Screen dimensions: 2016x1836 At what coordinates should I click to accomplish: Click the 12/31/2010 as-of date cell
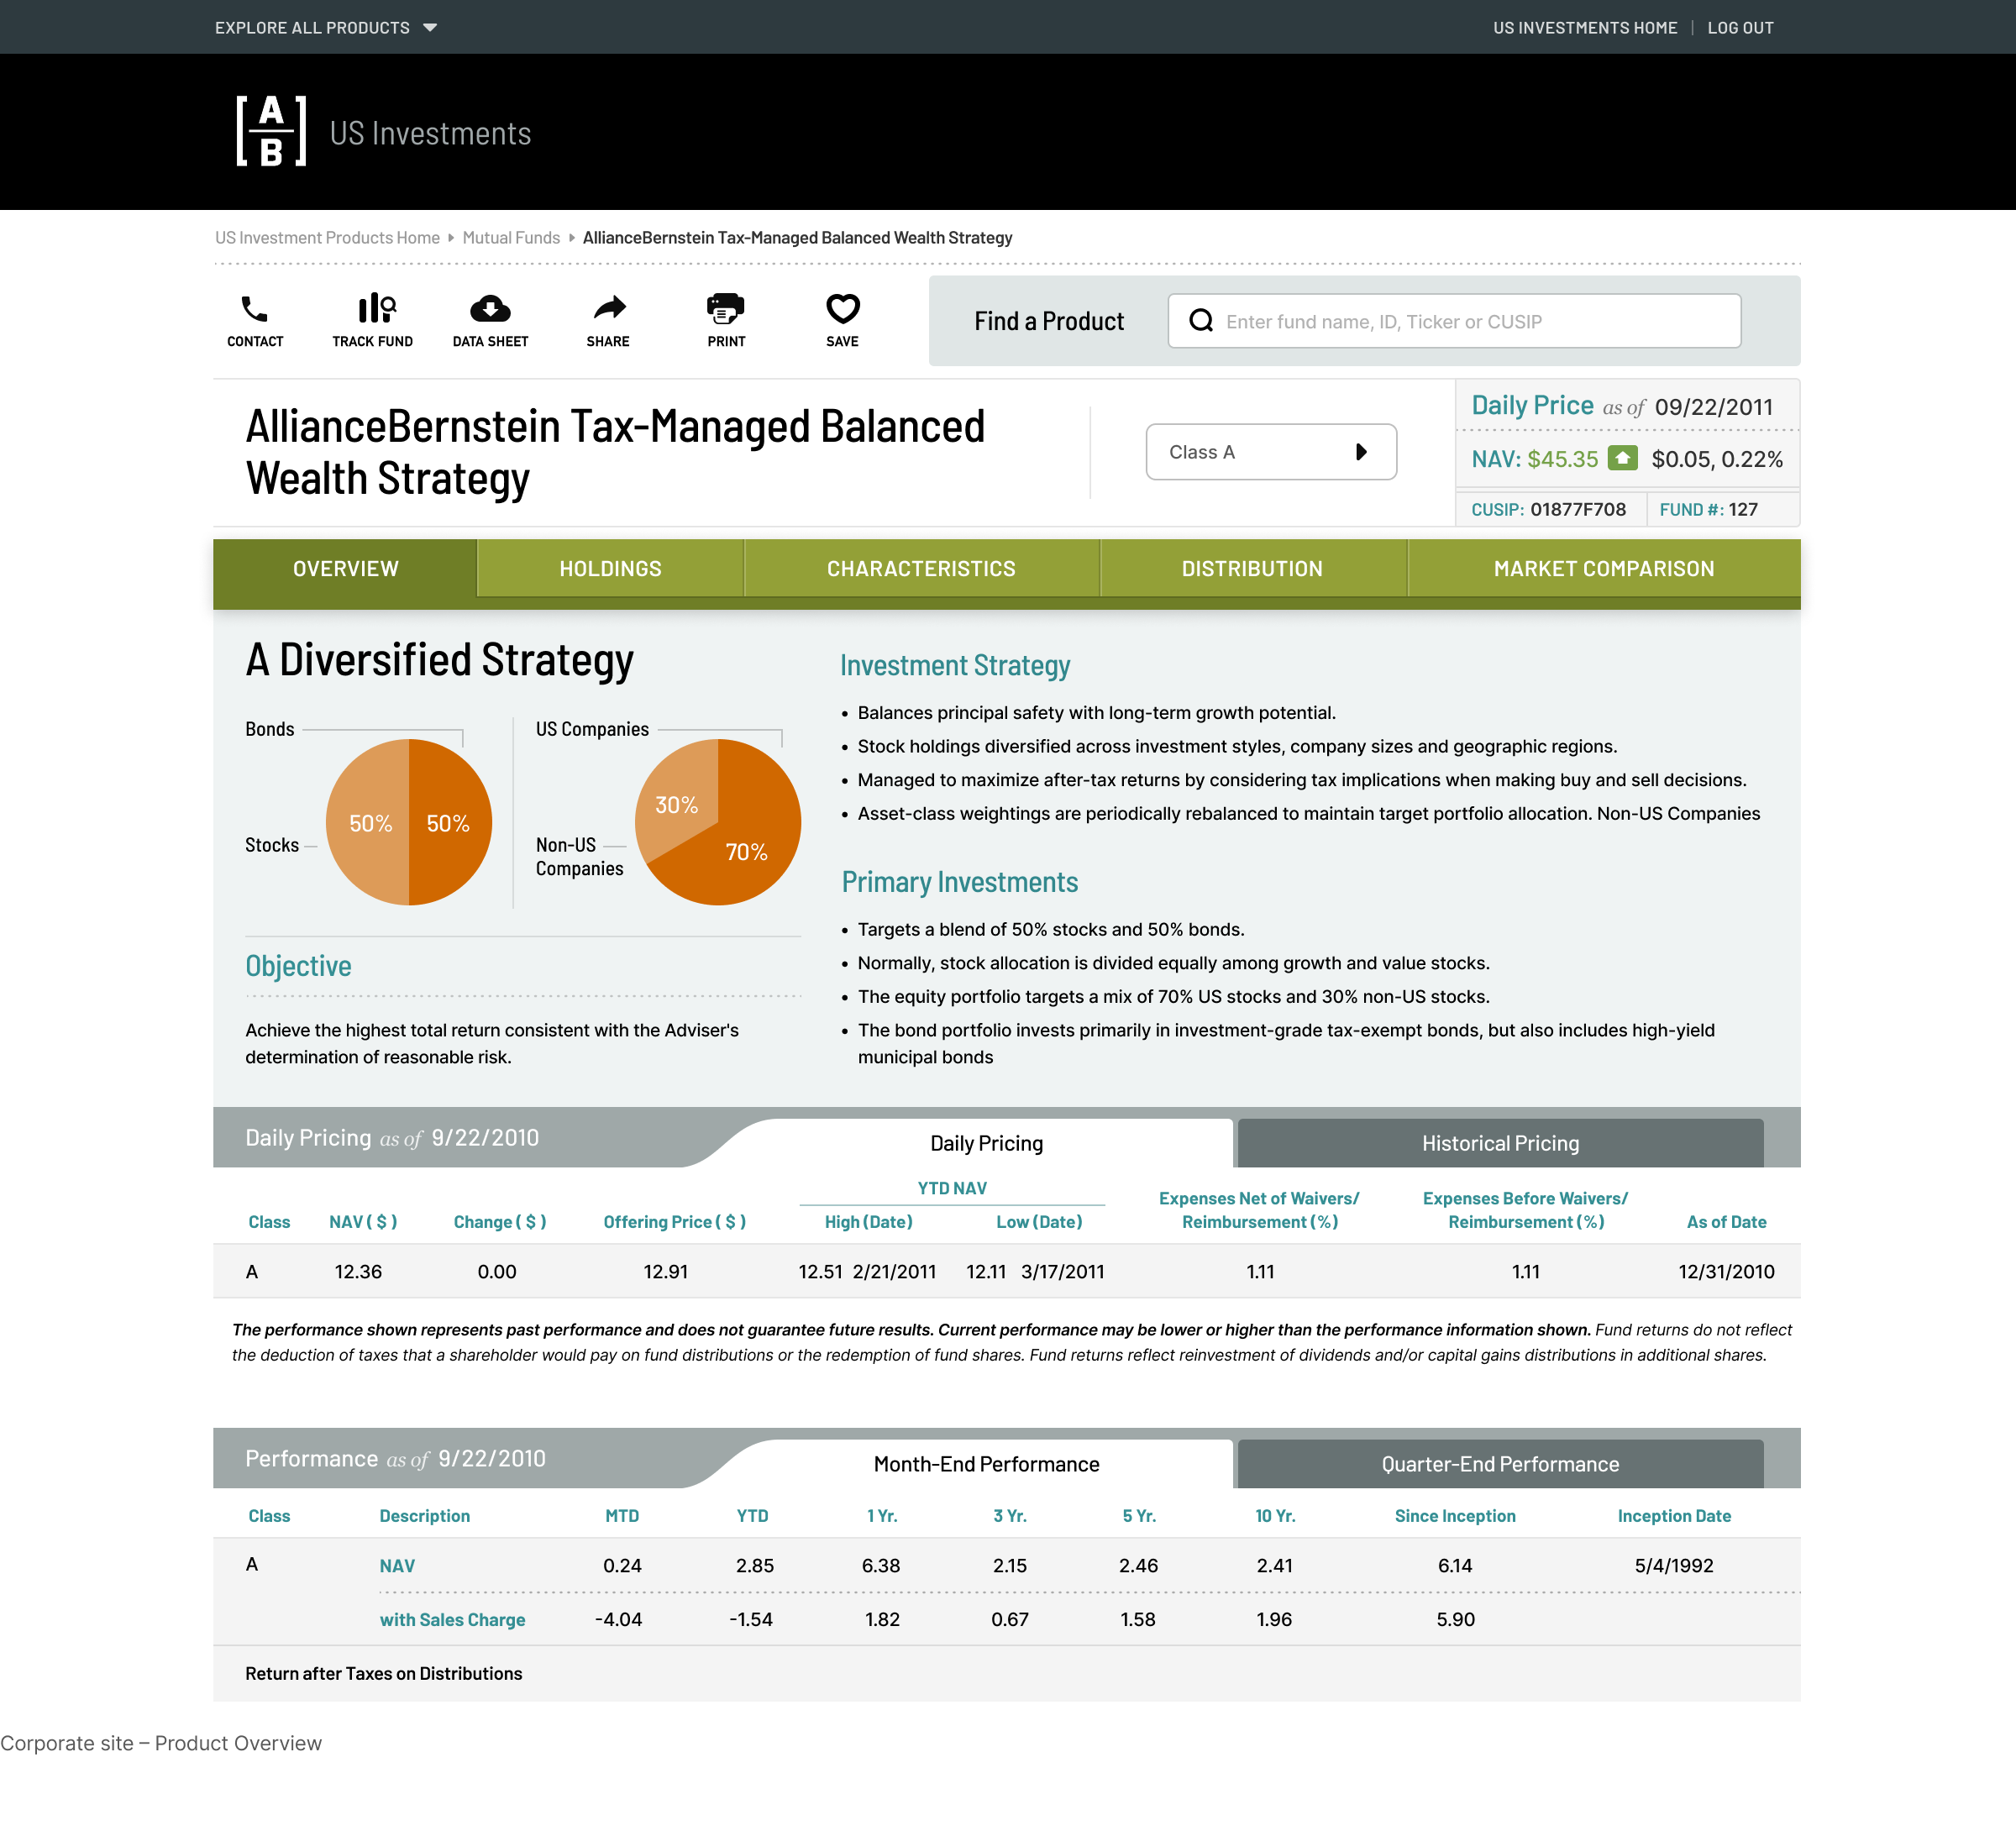(1726, 1272)
